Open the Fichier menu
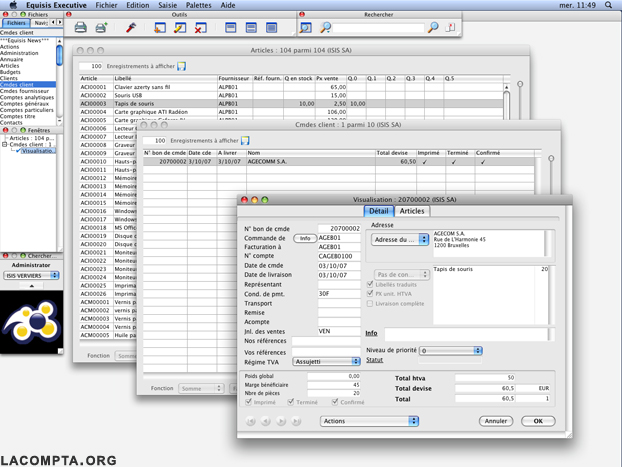Image resolution: width=622 pixels, height=467 pixels. click(106, 5)
